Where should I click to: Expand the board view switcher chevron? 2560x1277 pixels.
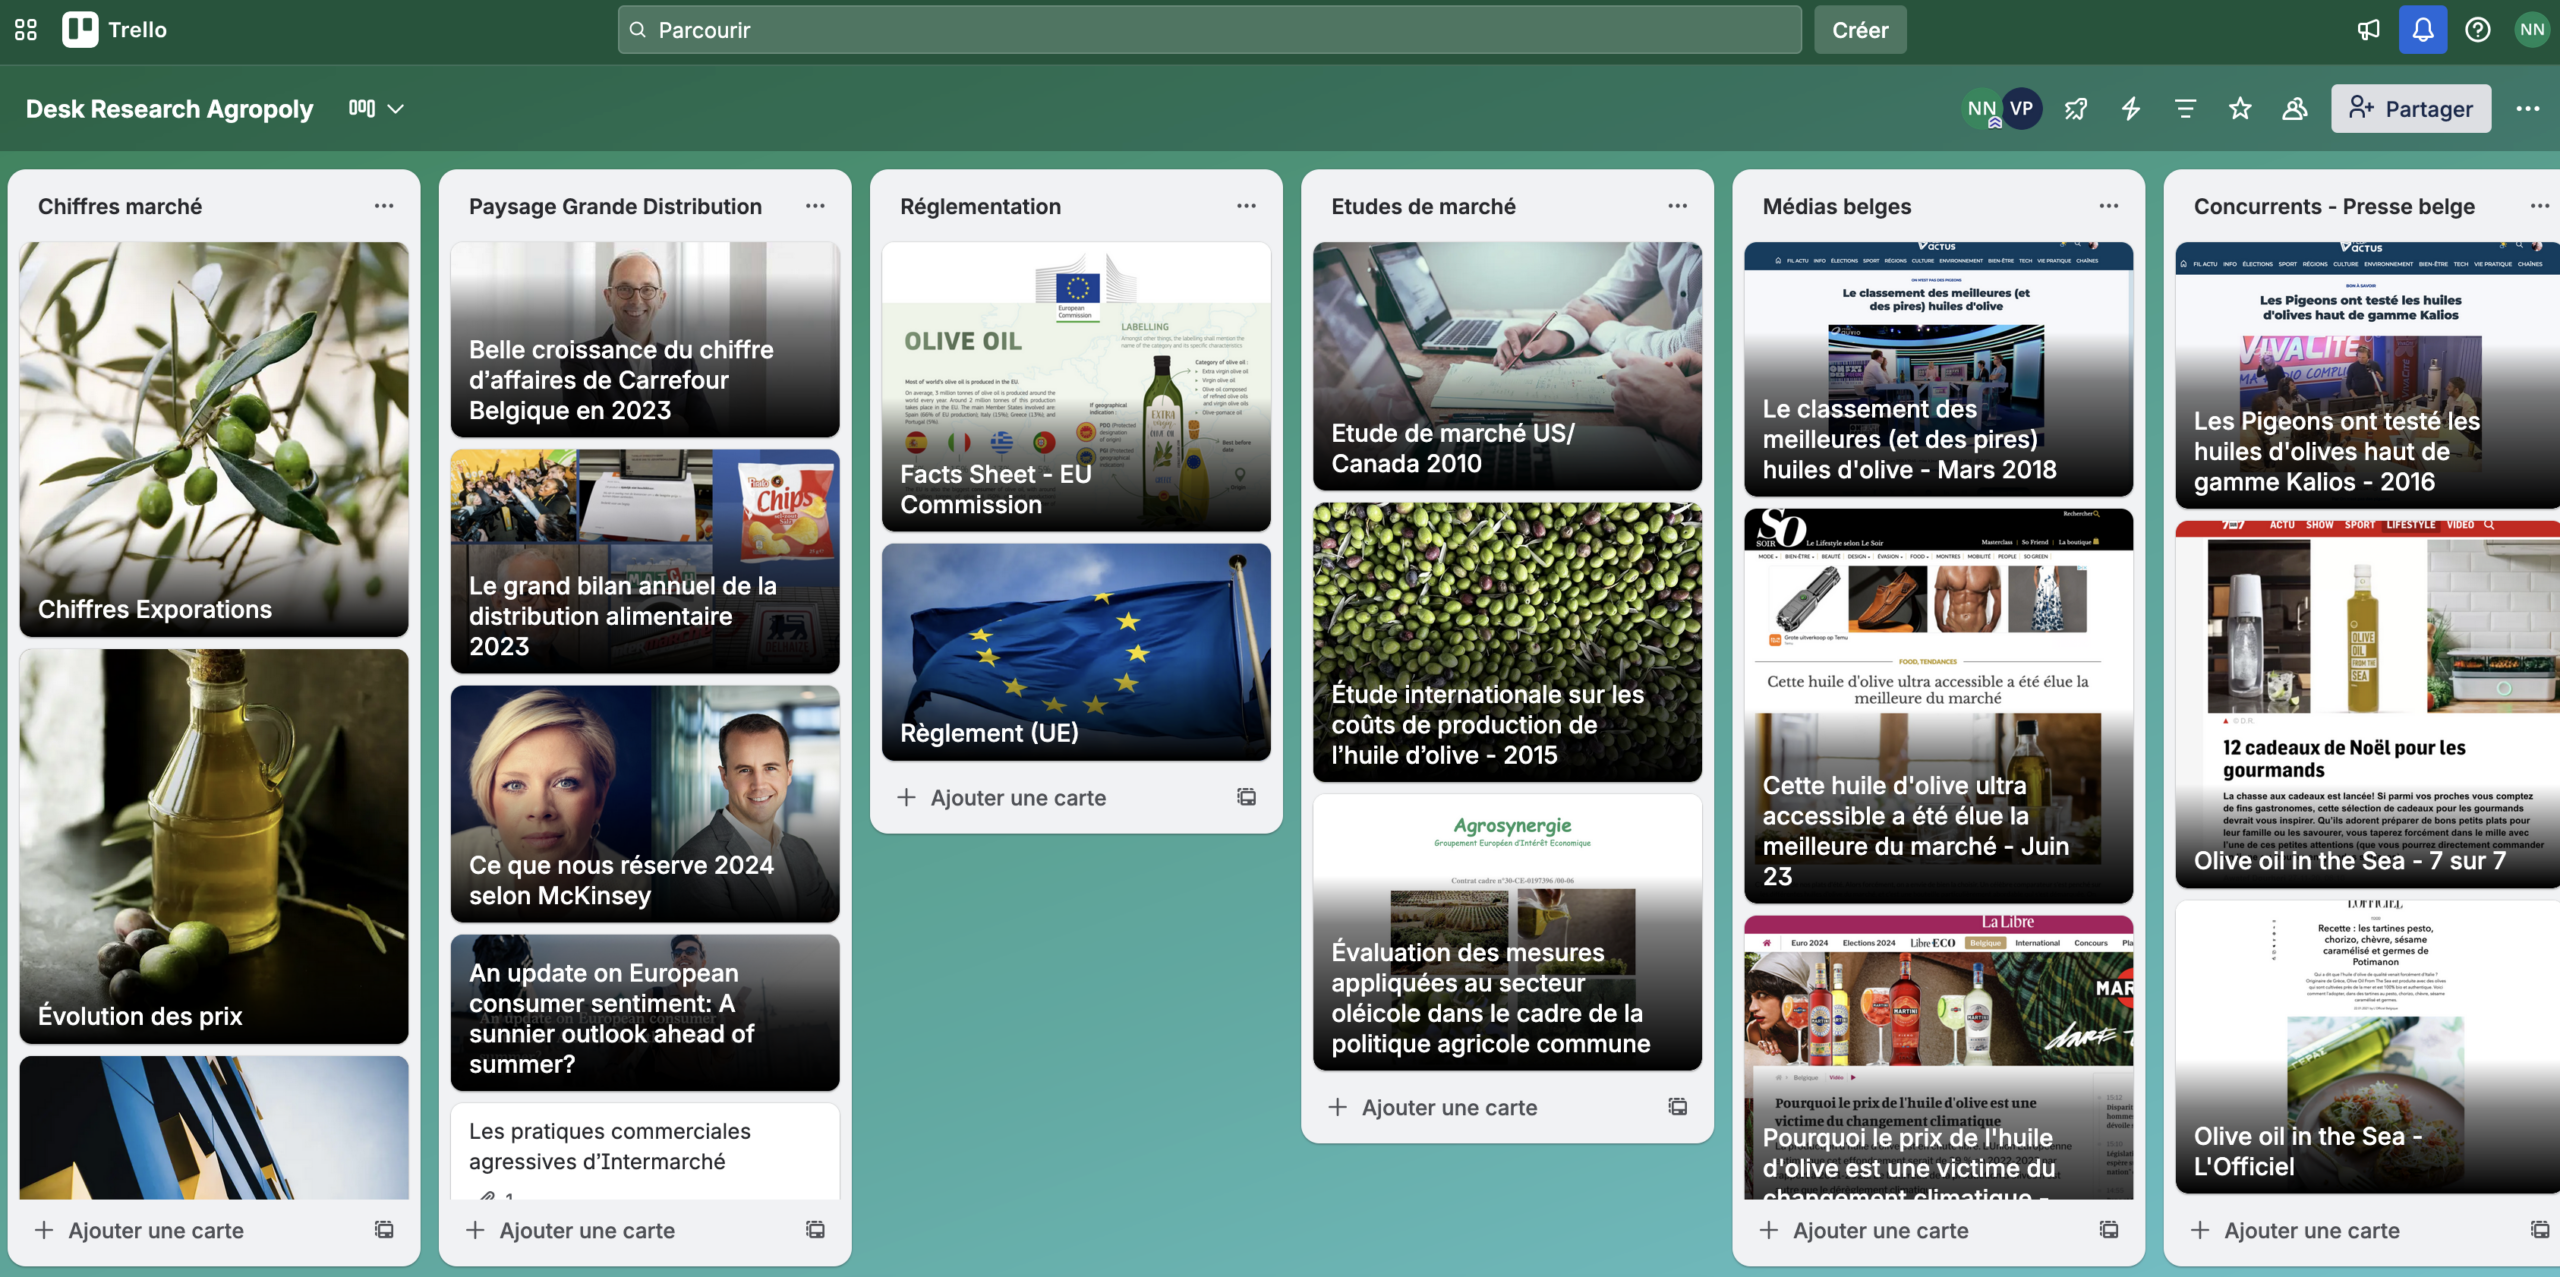[x=396, y=108]
